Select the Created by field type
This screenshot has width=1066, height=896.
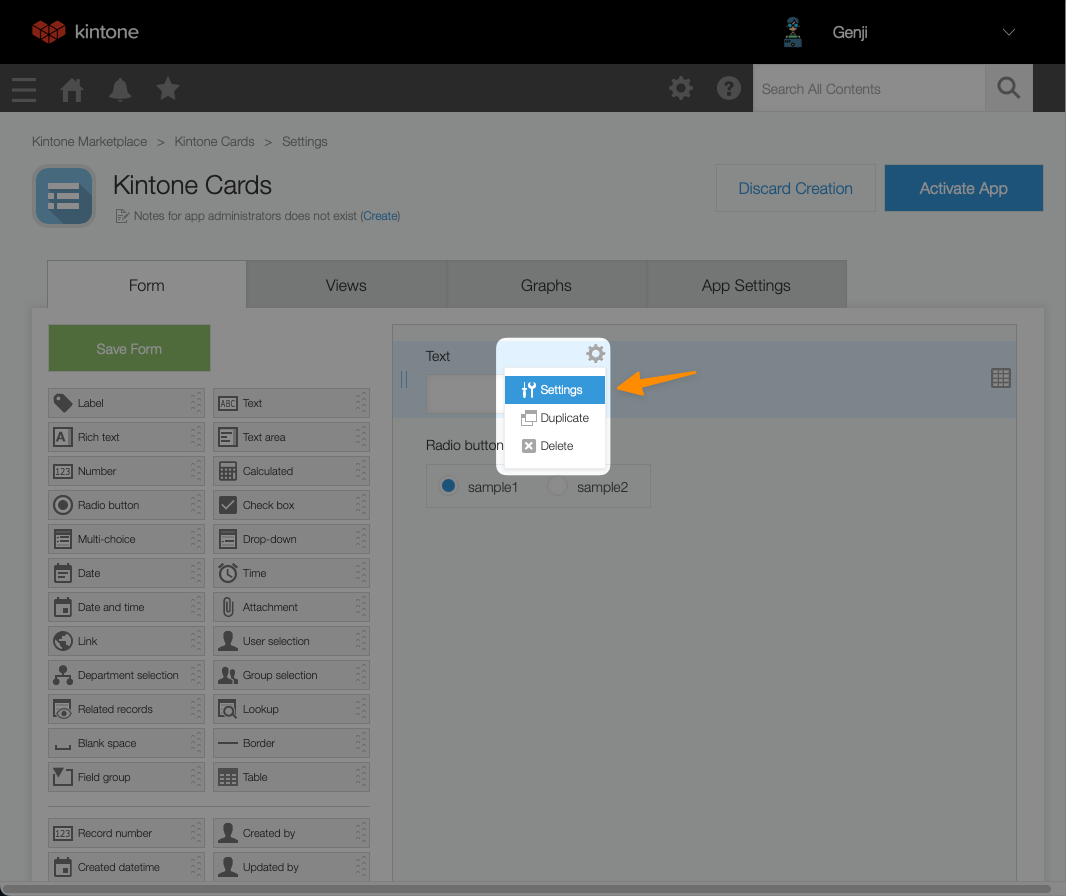coord(292,833)
